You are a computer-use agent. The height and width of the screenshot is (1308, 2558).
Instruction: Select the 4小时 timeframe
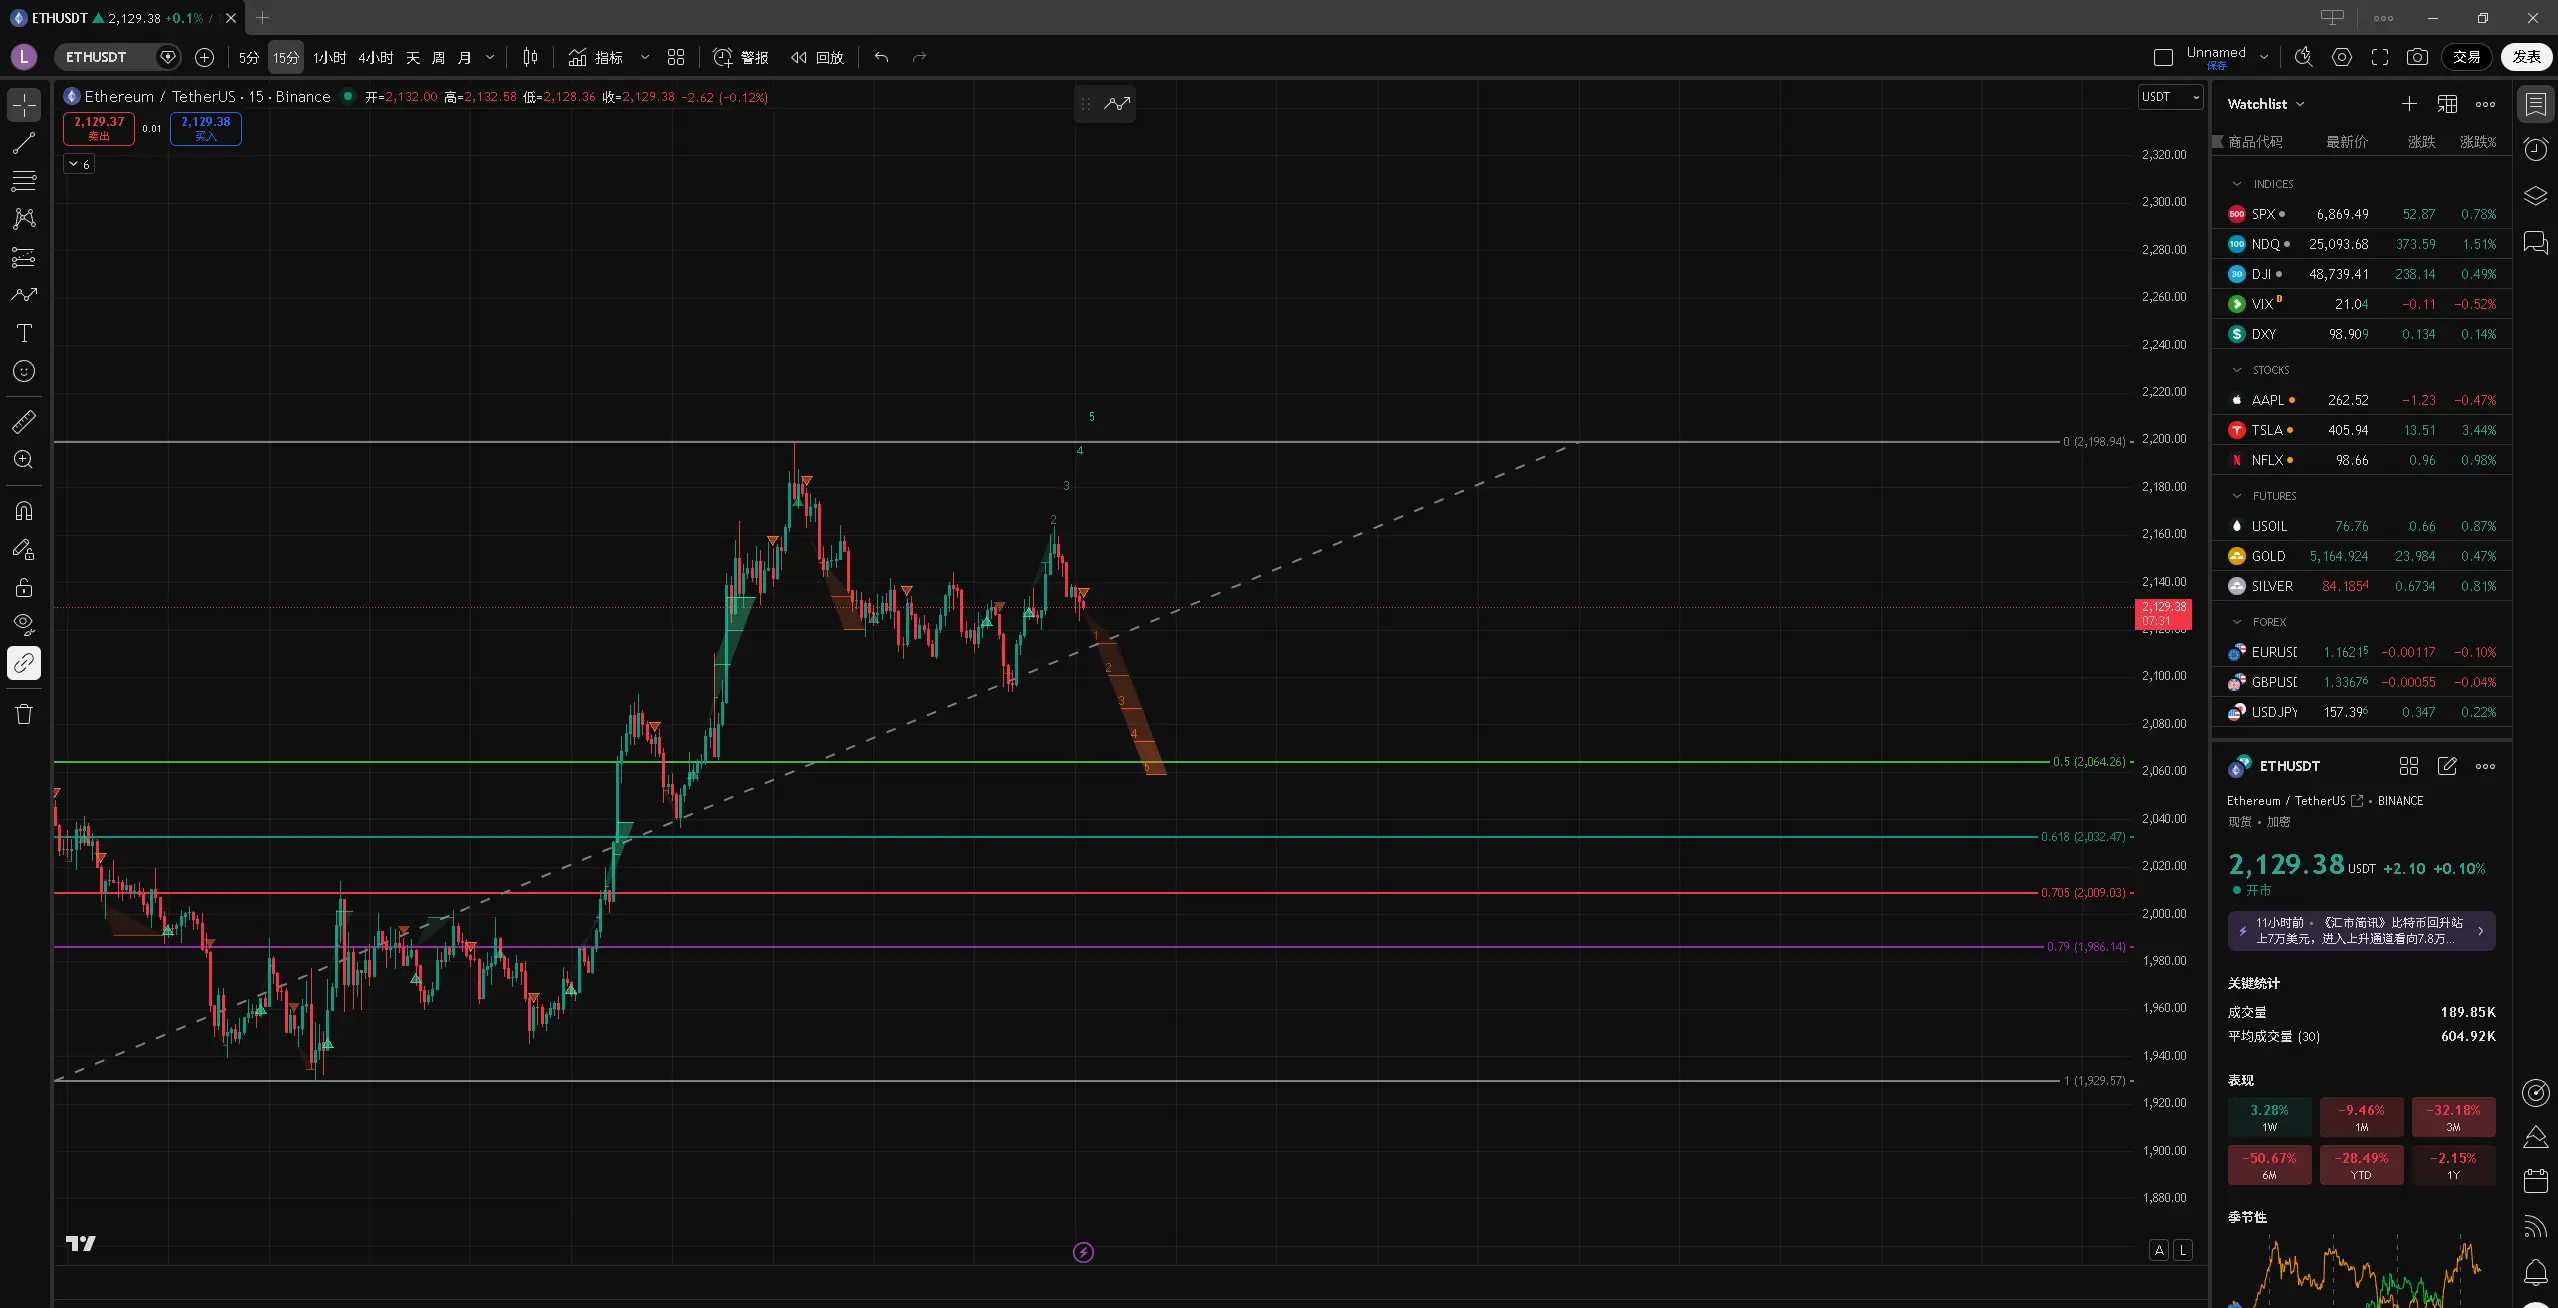[x=375, y=57]
